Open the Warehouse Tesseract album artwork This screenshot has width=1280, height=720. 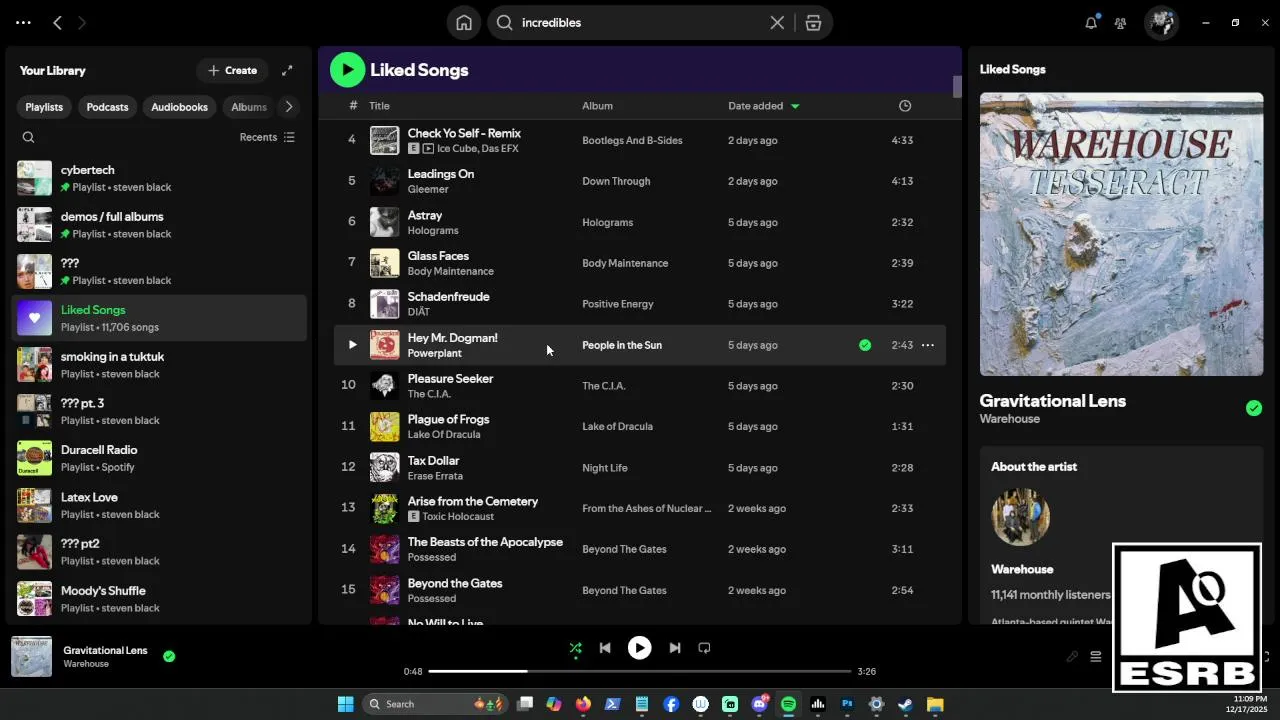pyautogui.click(x=1121, y=234)
